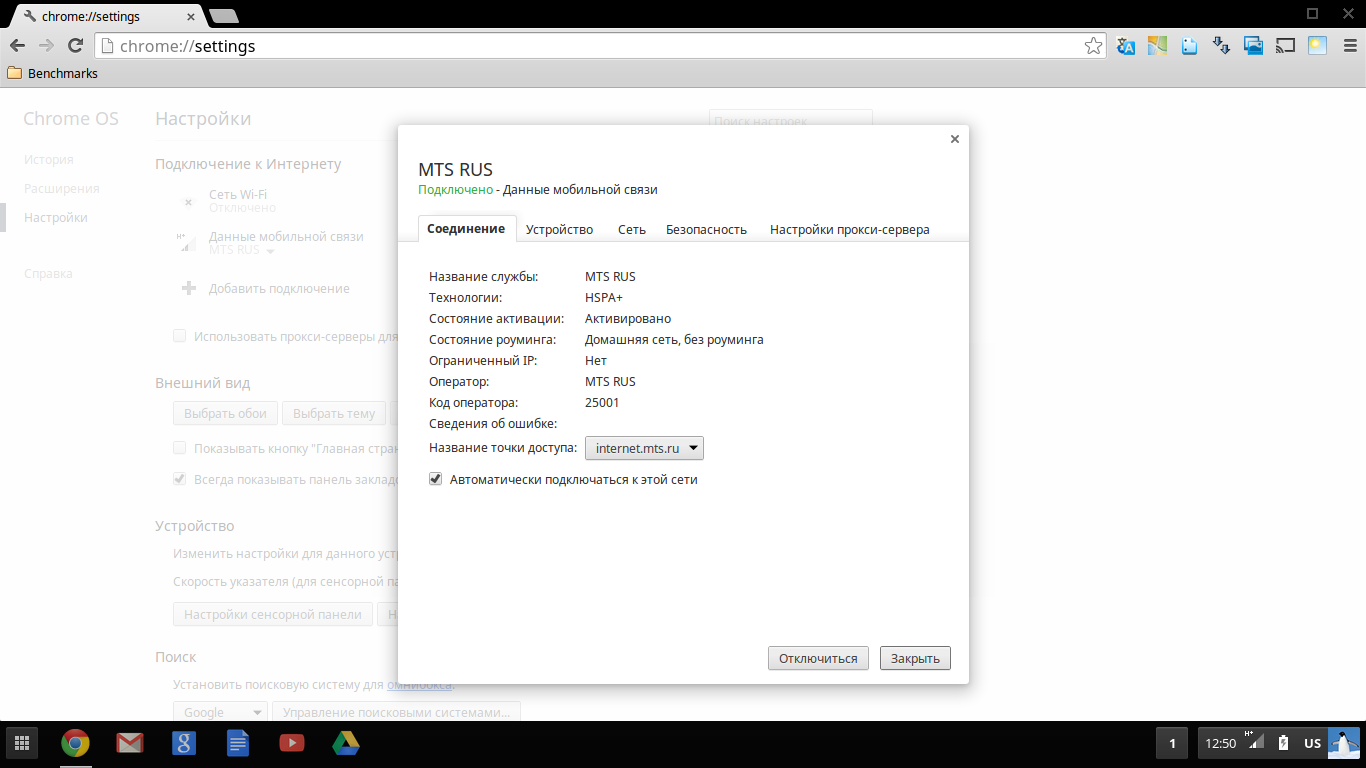Open the blue picture-stack extension icon
The image size is (1366, 768).
point(1253,46)
